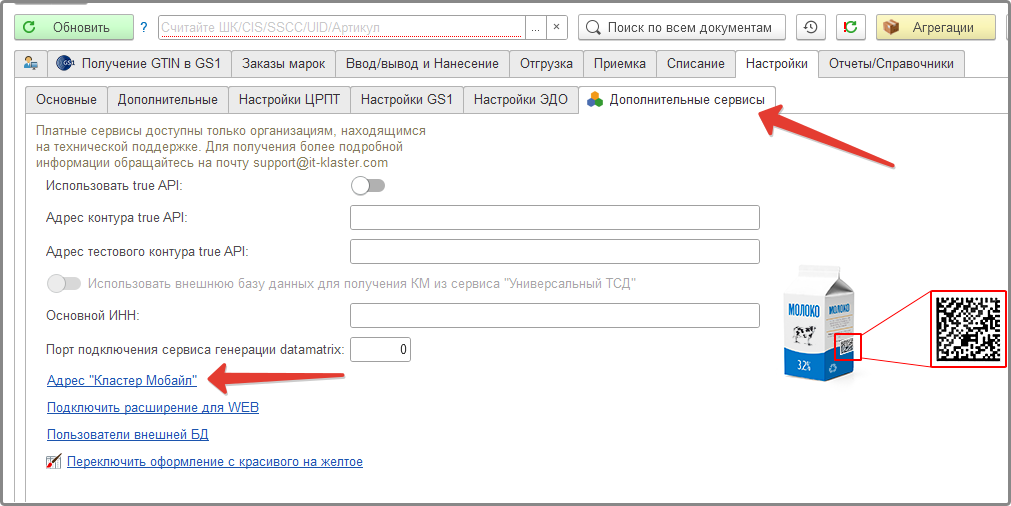
Task: Click the enlarged datamatrix code image
Action: (968, 329)
